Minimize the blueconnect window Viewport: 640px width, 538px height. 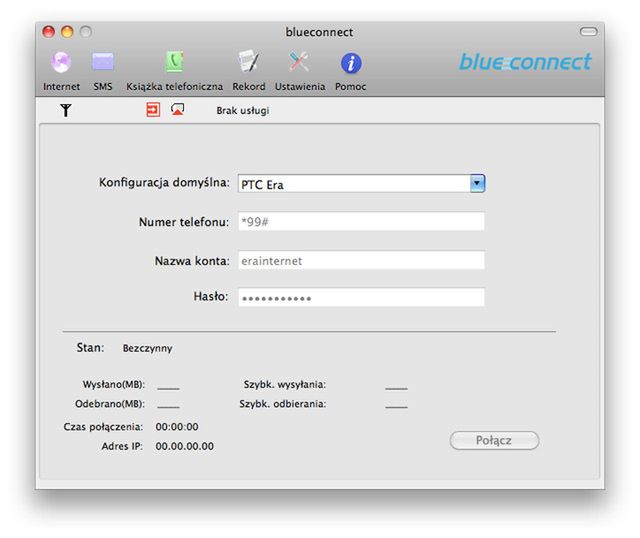coord(67,32)
